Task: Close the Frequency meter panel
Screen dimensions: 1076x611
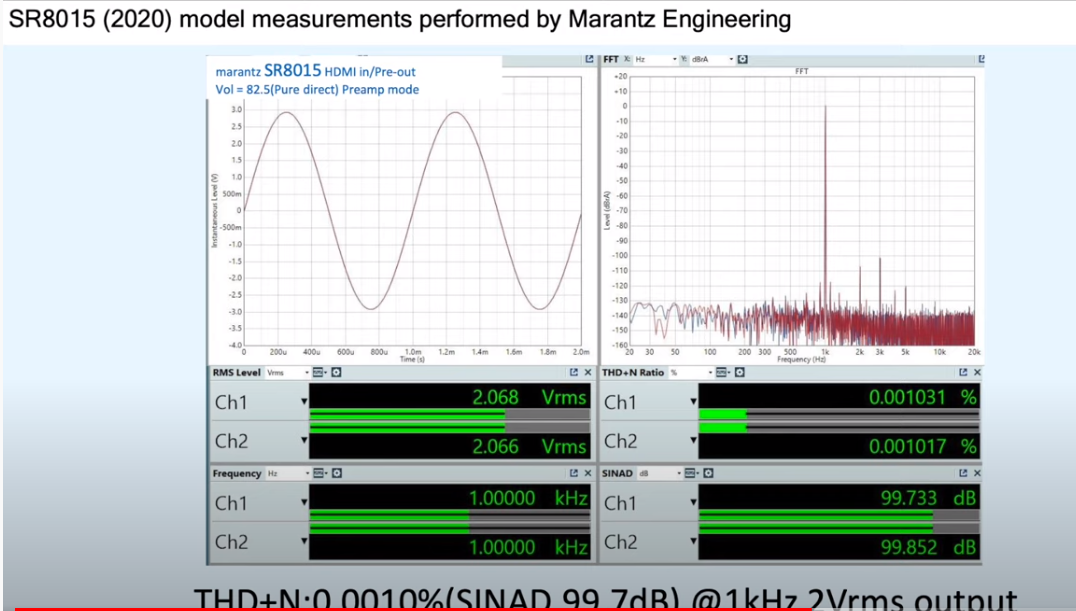Action: point(588,474)
